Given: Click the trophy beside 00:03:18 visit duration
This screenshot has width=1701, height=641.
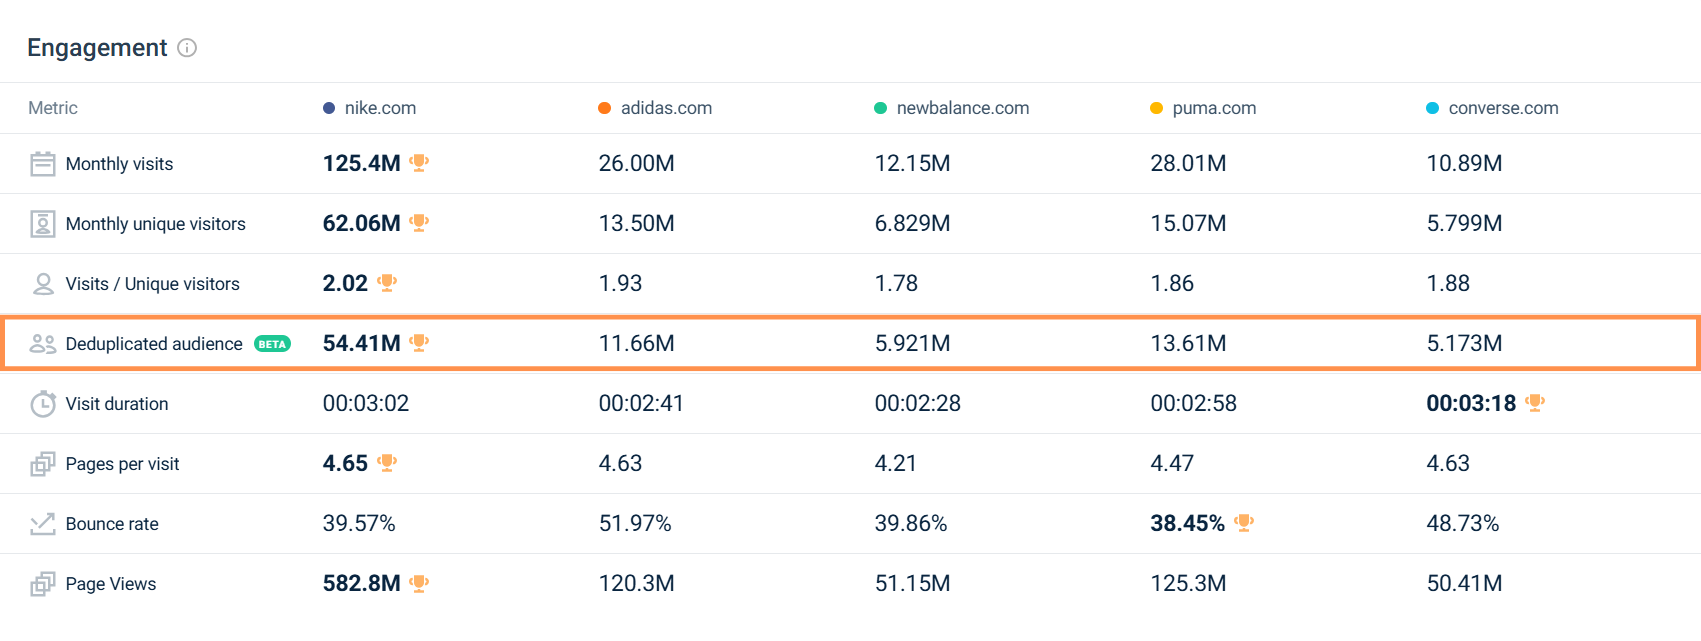Looking at the screenshot, I should pyautogui.click(x=1535, y=403).
